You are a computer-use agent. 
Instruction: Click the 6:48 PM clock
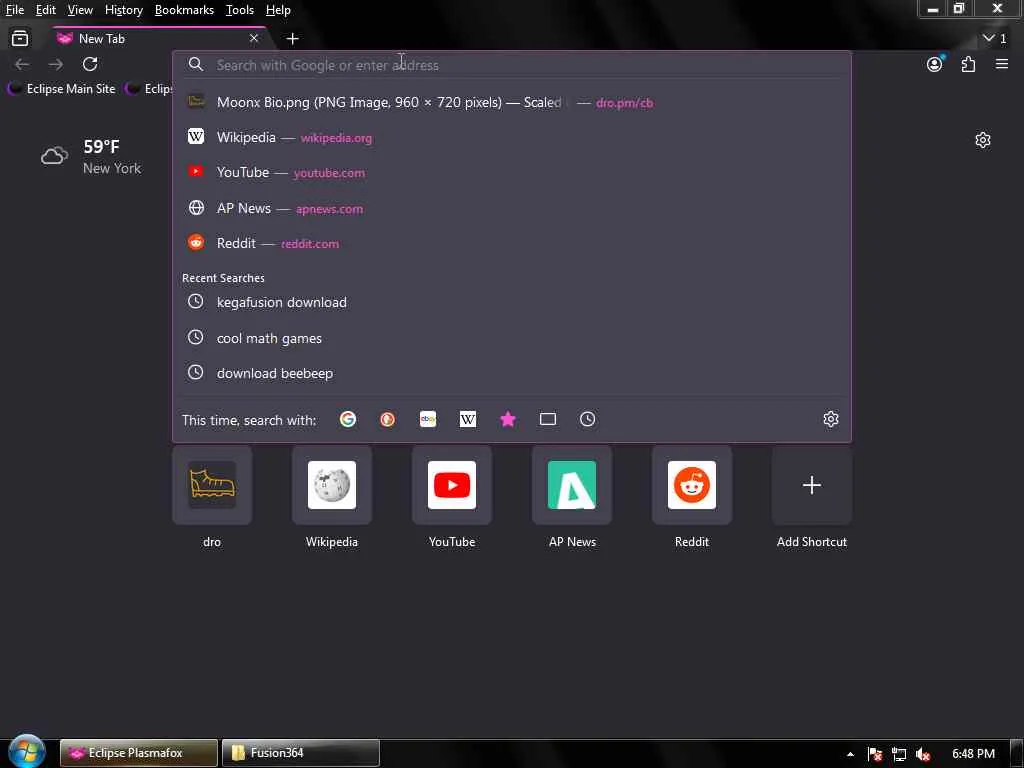coord(973,754)
